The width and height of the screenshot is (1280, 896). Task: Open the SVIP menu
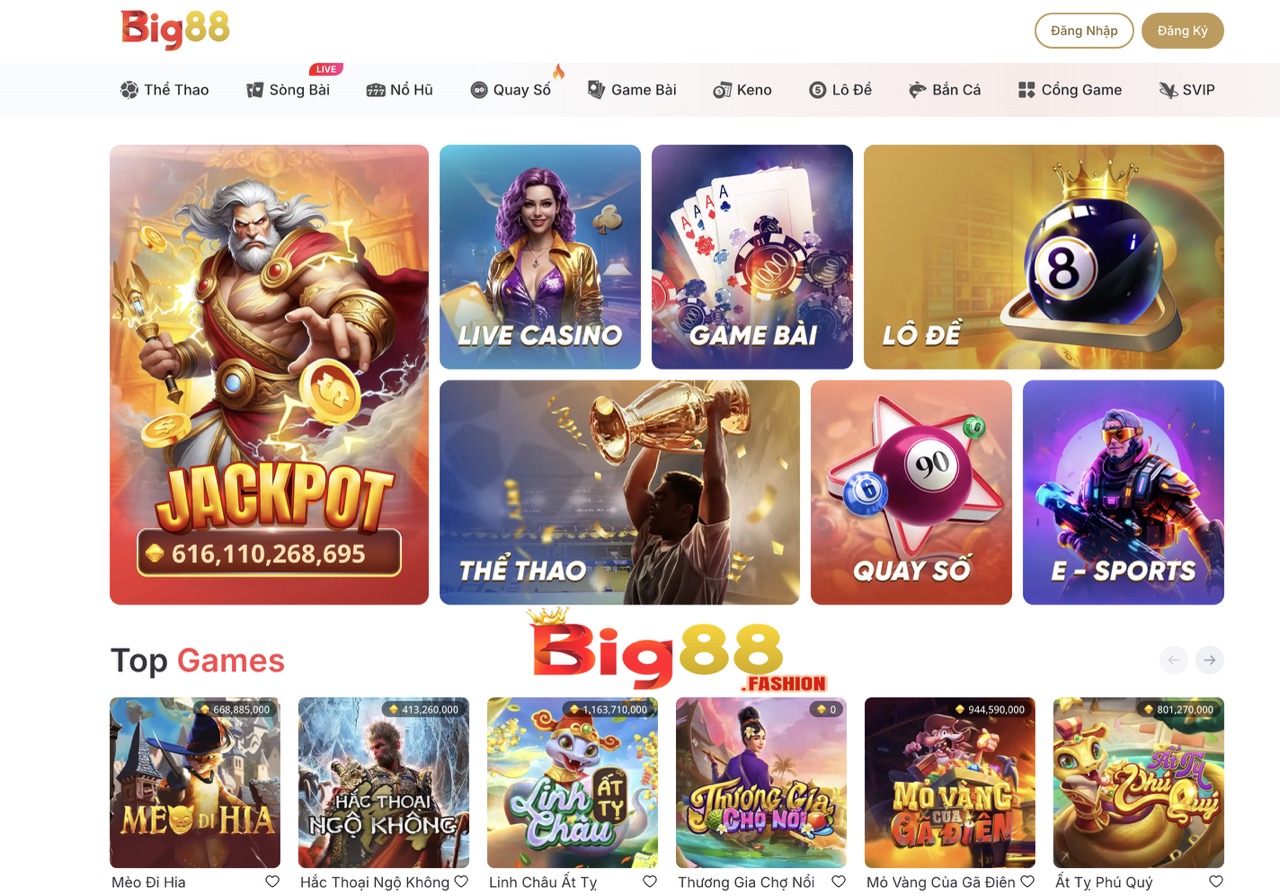coord(1187,90)
